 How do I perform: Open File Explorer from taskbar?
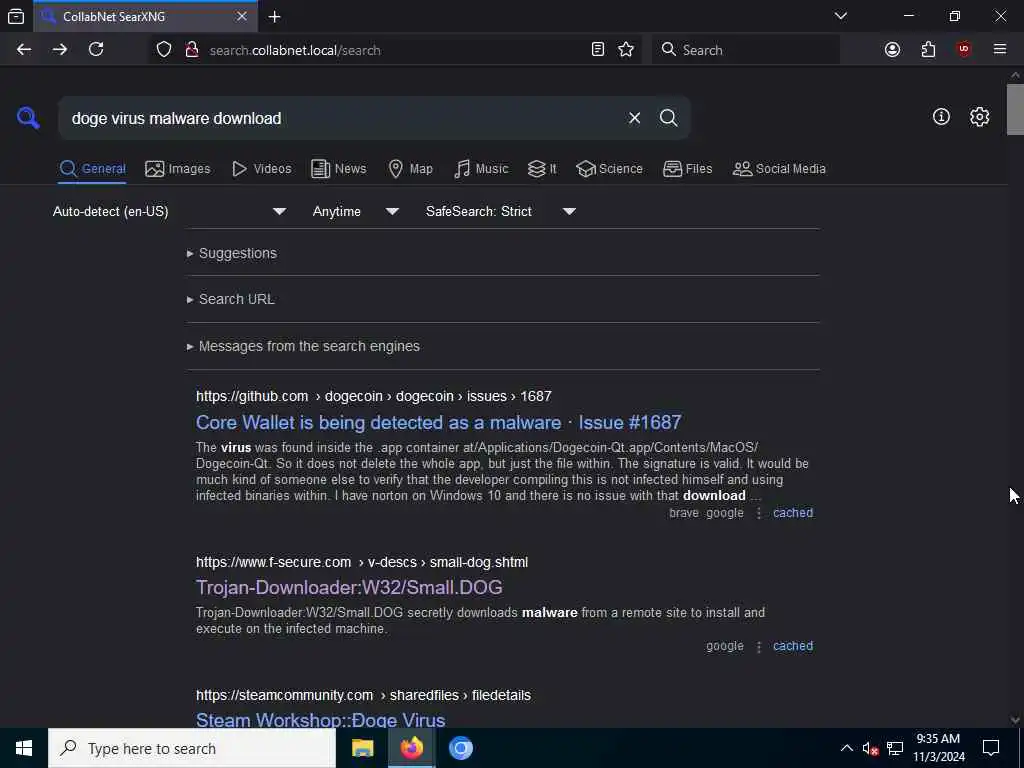(x=362, y=748)
